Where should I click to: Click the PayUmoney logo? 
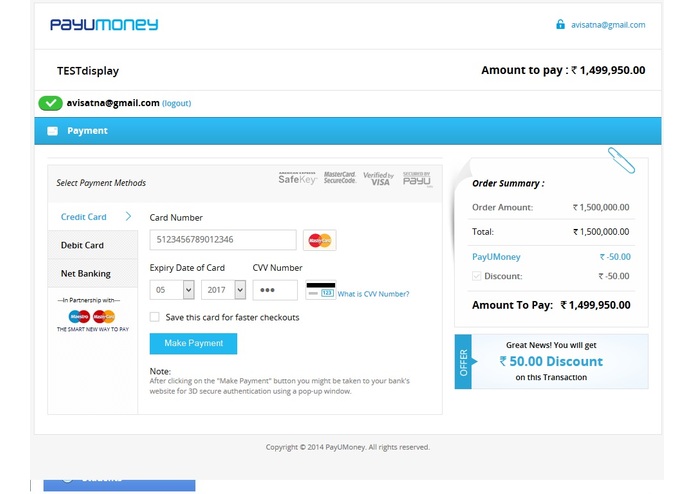[x=104, y=24]
